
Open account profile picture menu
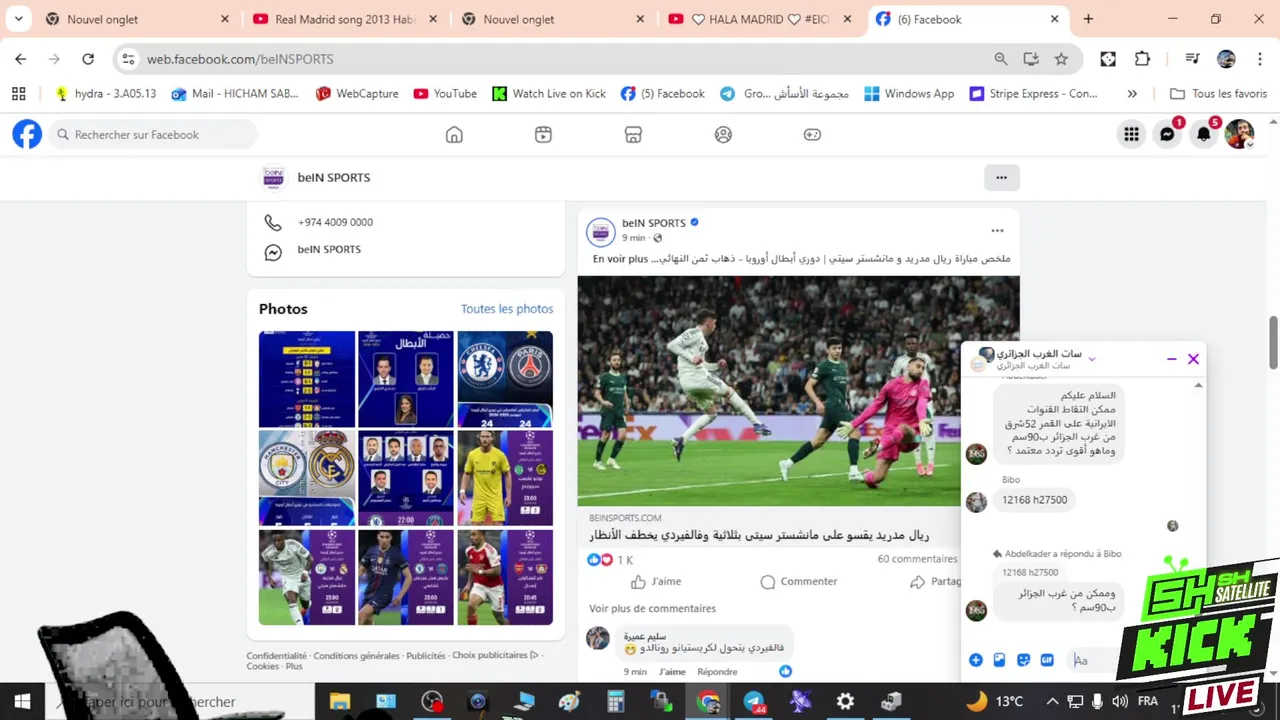[1240, 134]
